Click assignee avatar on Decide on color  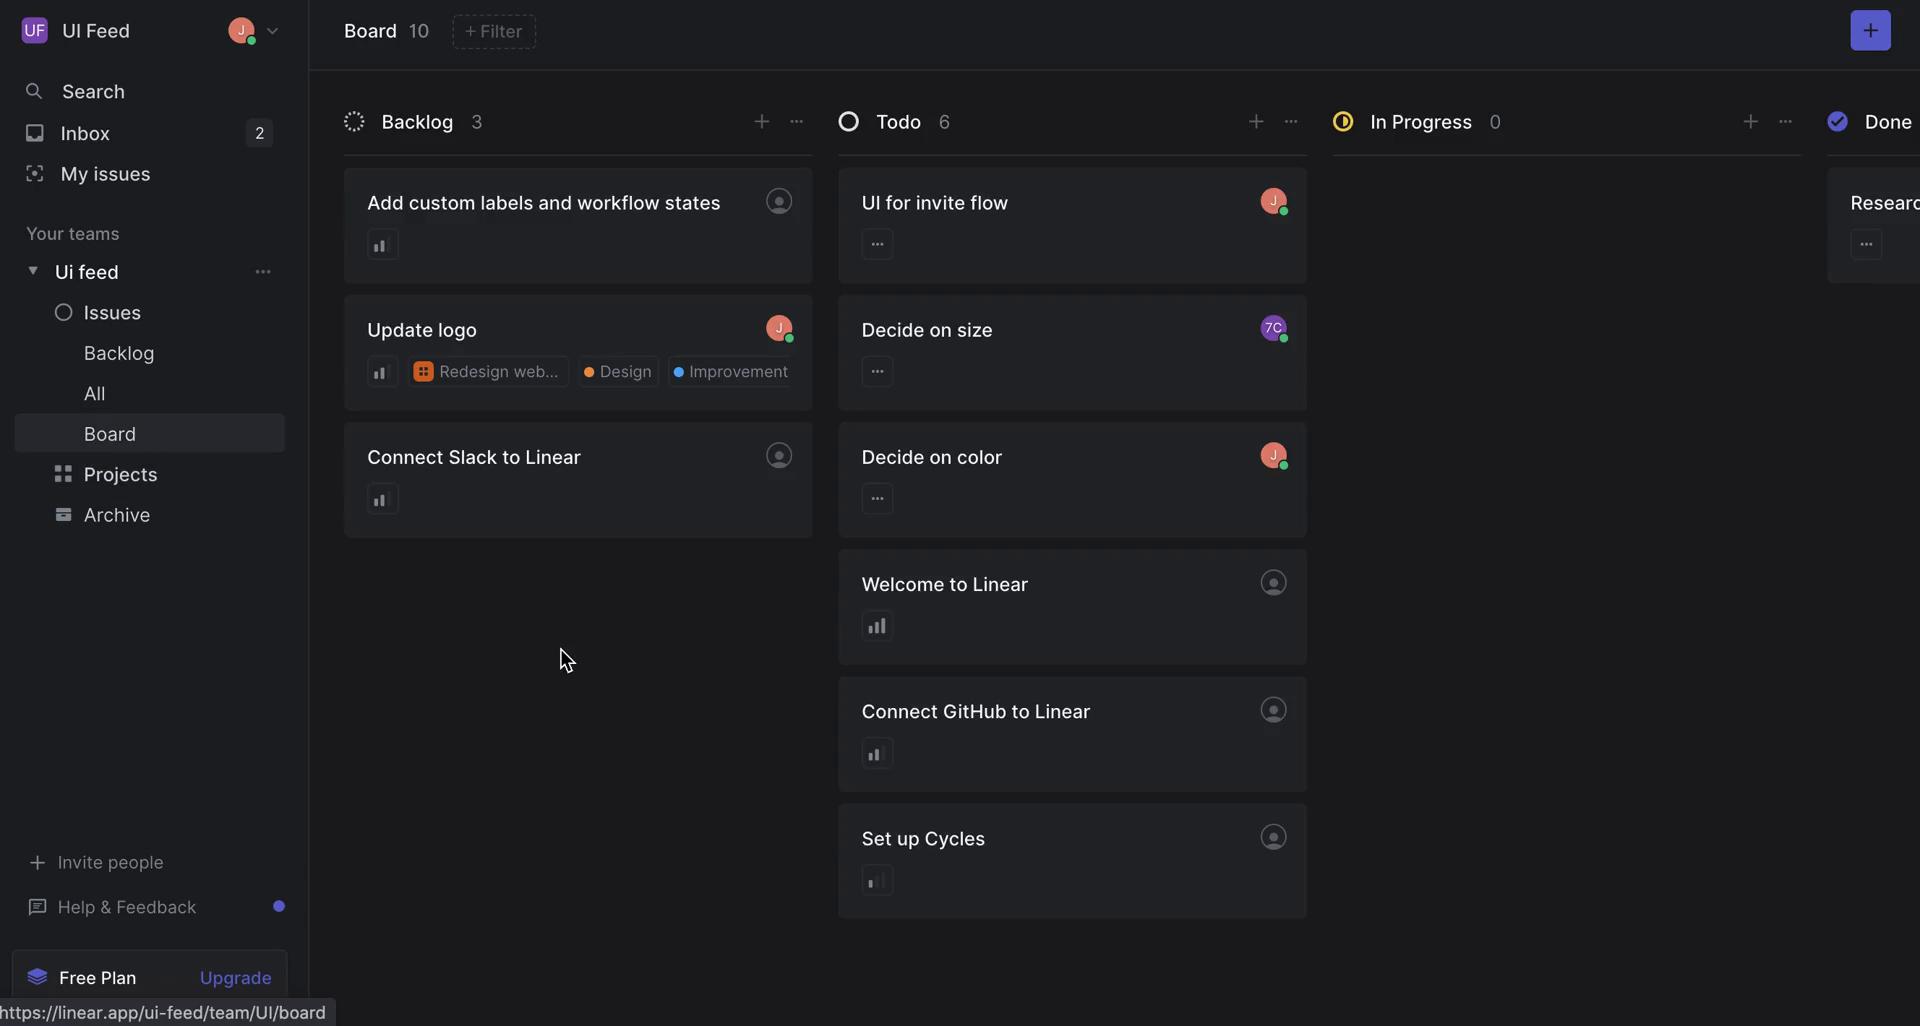point(1273,455)
